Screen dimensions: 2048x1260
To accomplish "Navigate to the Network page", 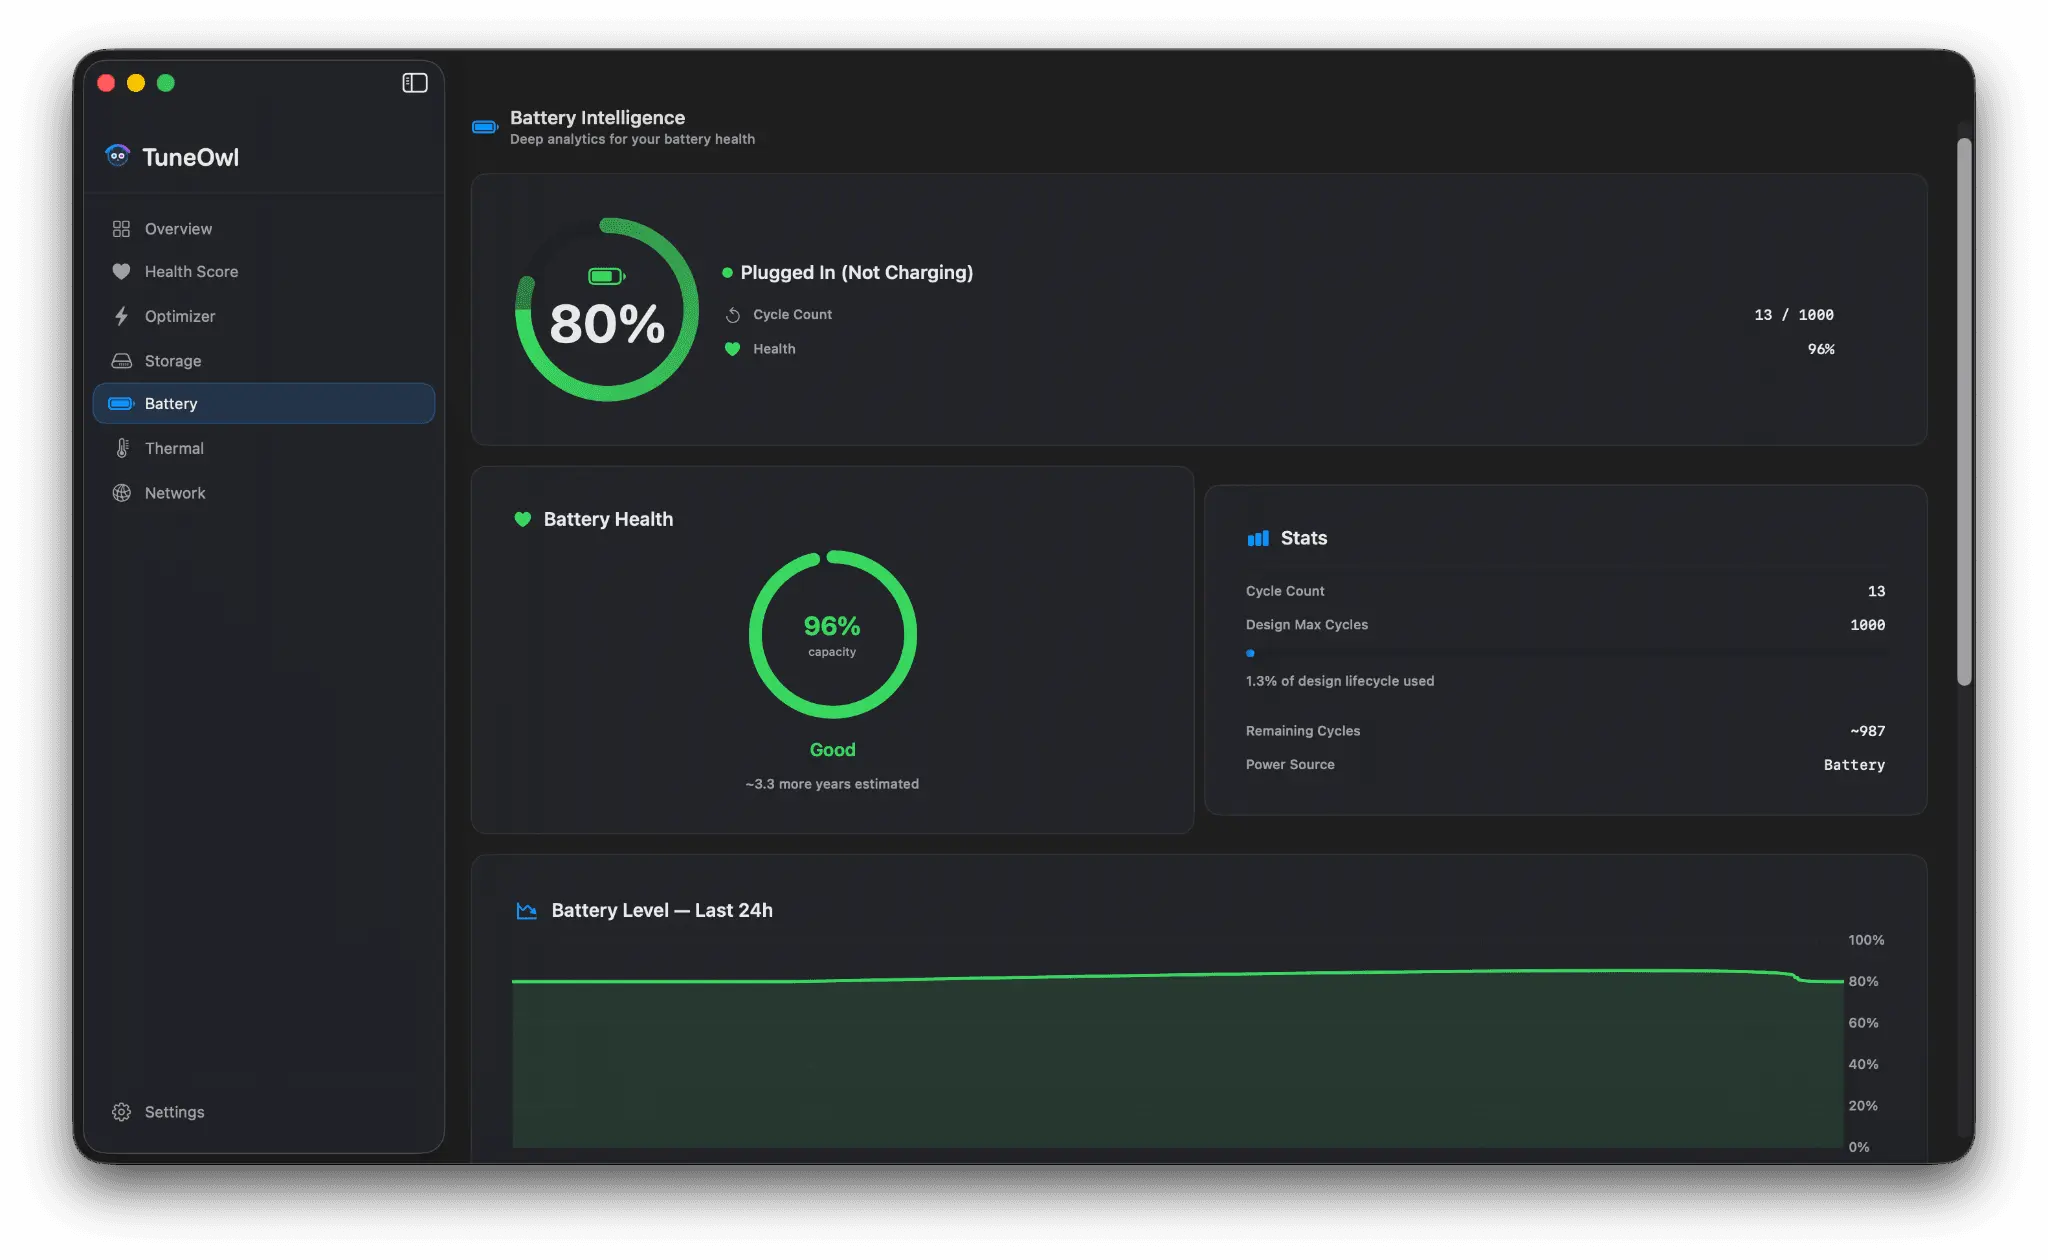I will coord(264,493).
